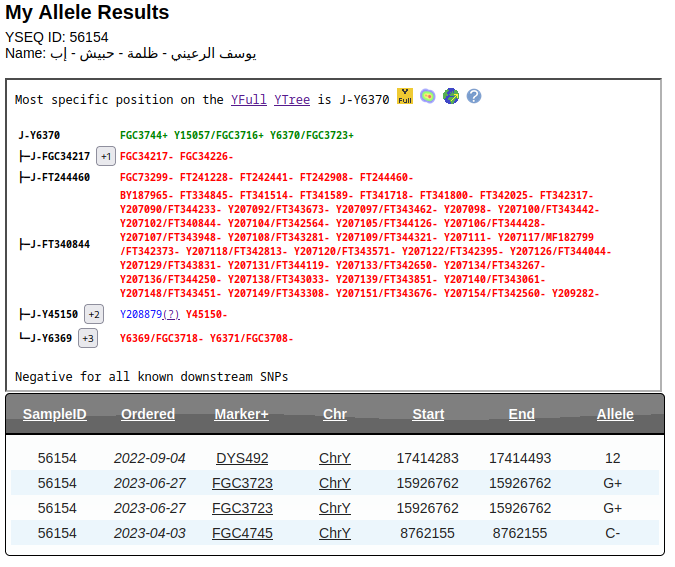The image size is (675, 567).
Task: Click the Negative for all known downstream SNPs text
Action: 152,377
